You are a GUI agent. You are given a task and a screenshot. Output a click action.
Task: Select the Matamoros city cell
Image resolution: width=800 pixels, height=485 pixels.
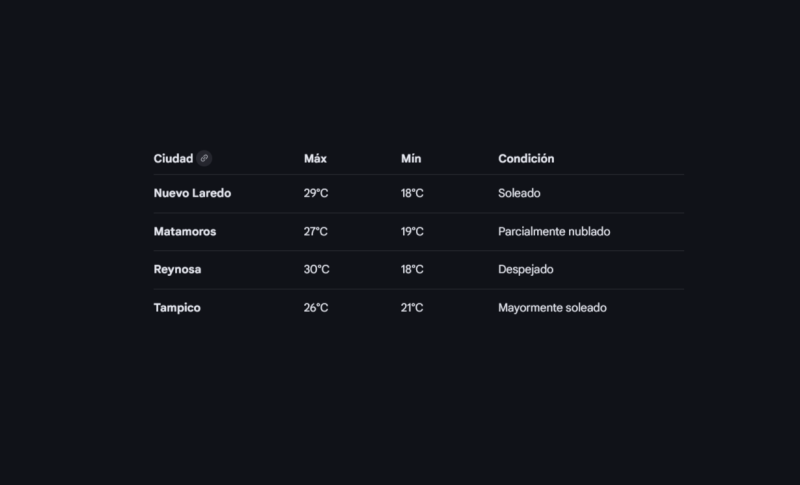(x=185, y=231)
